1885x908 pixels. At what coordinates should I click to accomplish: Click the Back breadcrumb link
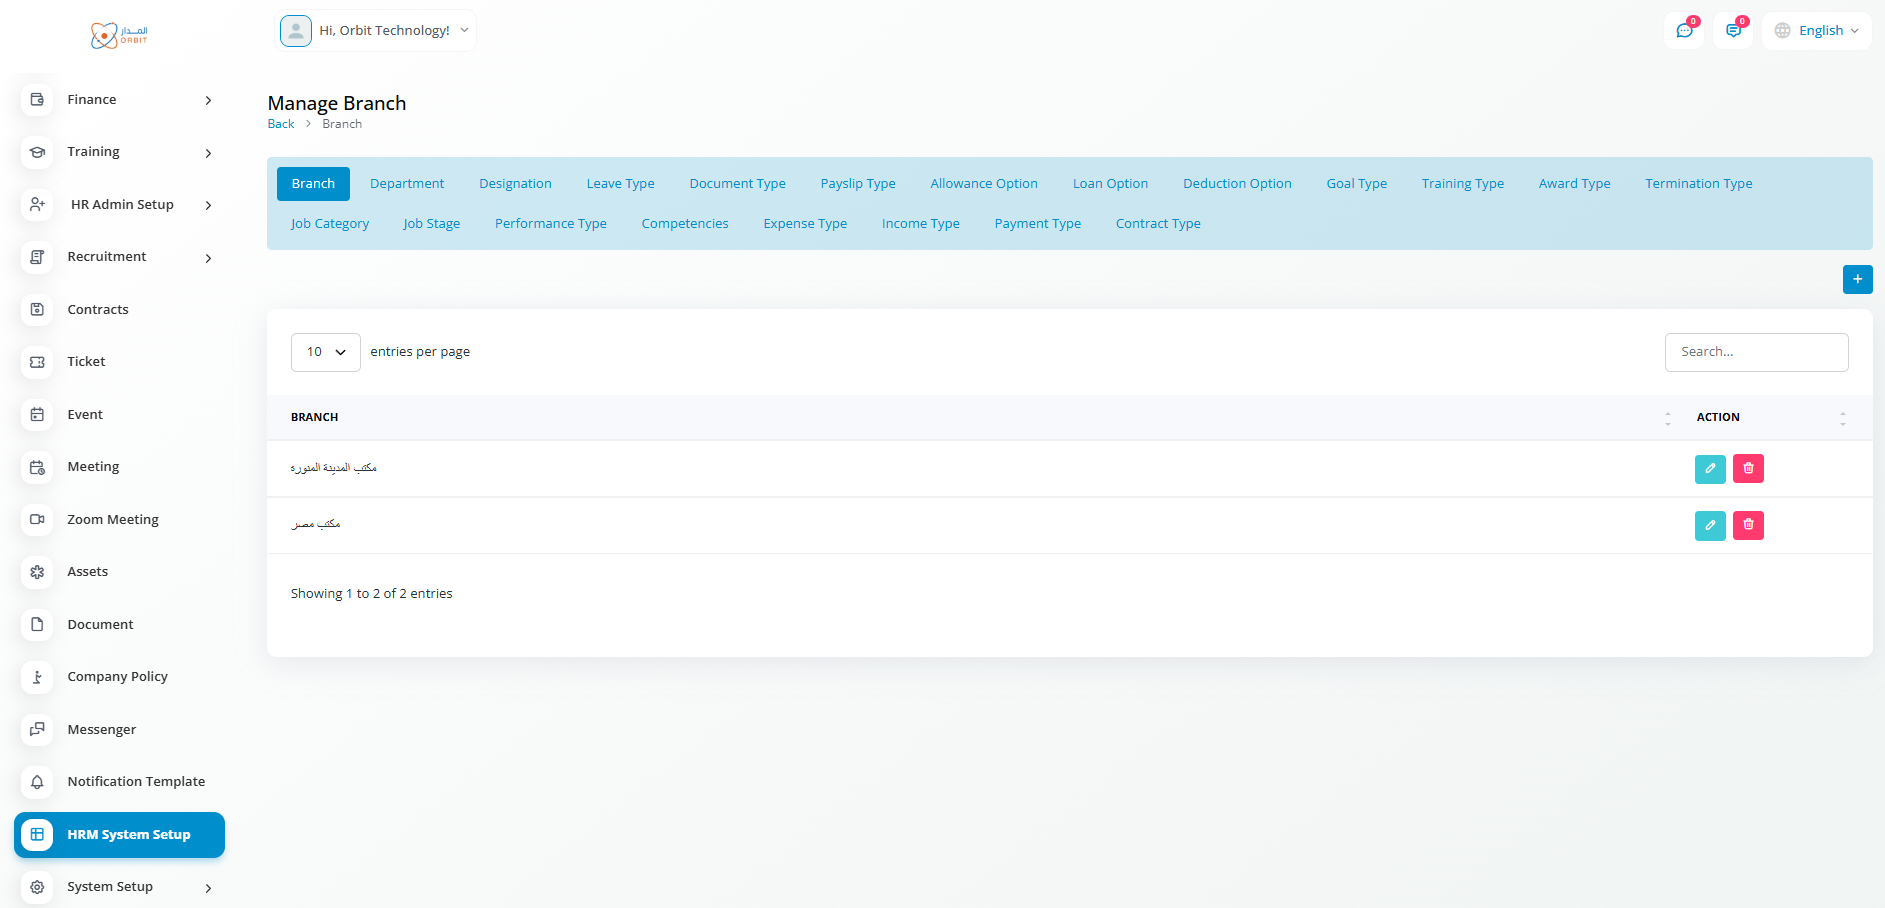pyautogui.click(x=281, y=124)
